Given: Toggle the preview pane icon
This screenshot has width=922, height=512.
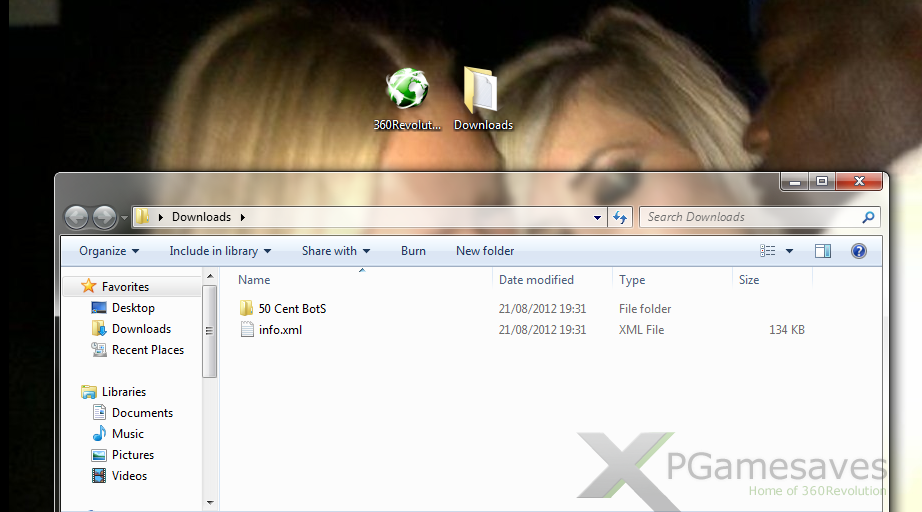Looking at the screenshot, I should (823, 251).
